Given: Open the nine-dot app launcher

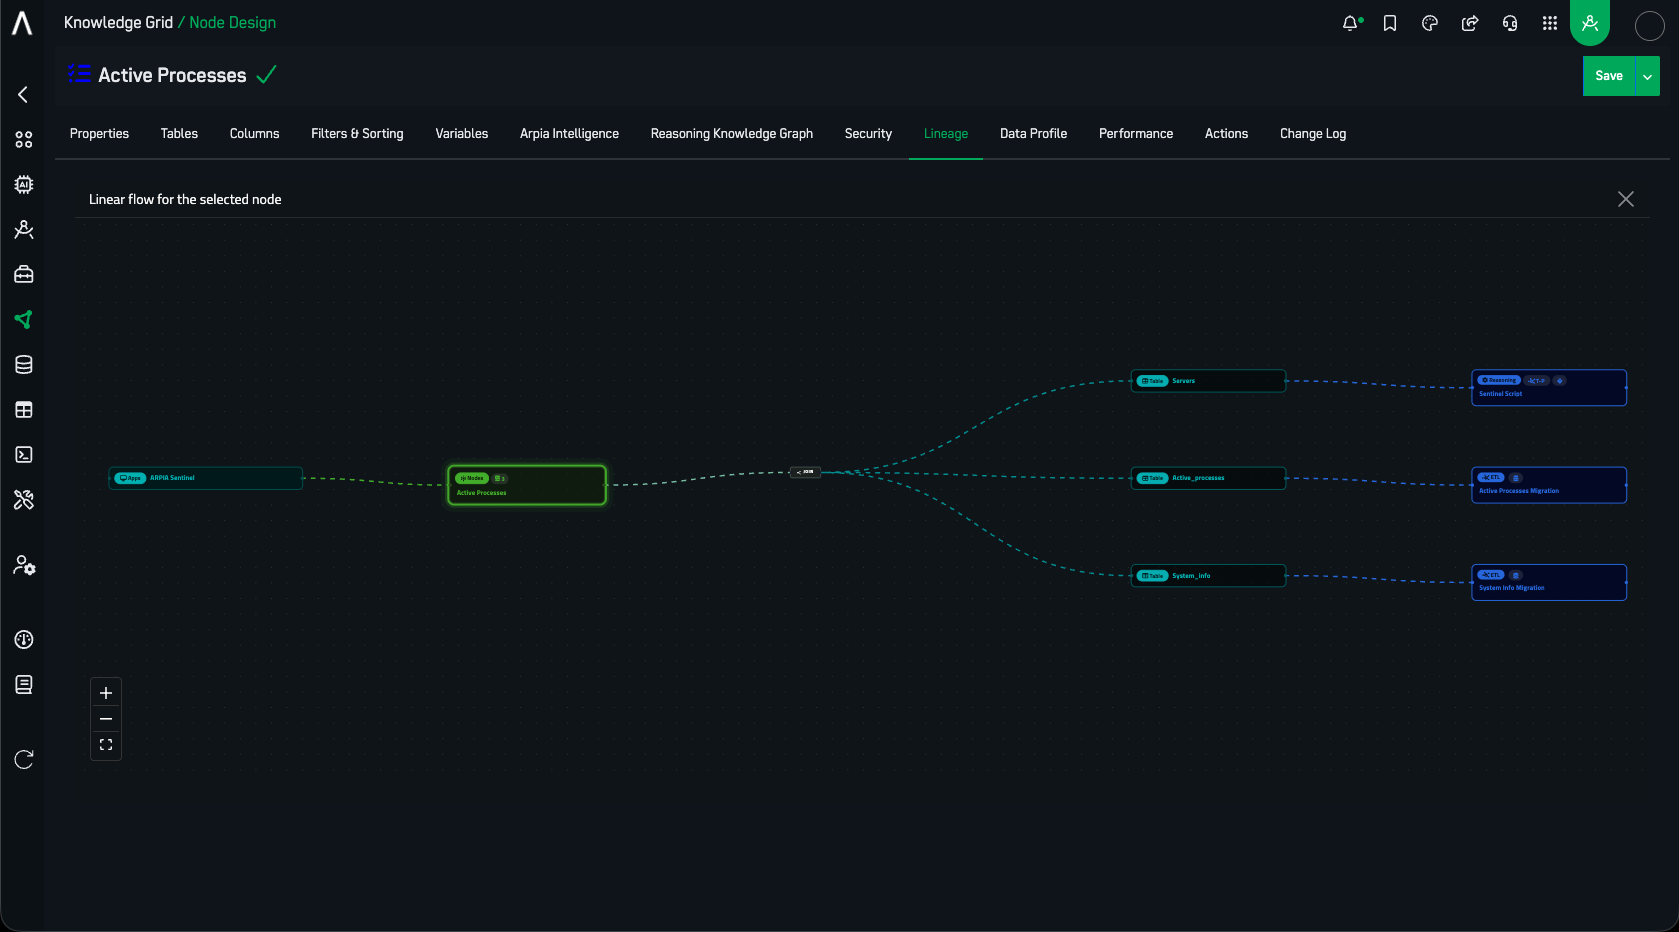Looking at the screenshot, I should 1550,23.
